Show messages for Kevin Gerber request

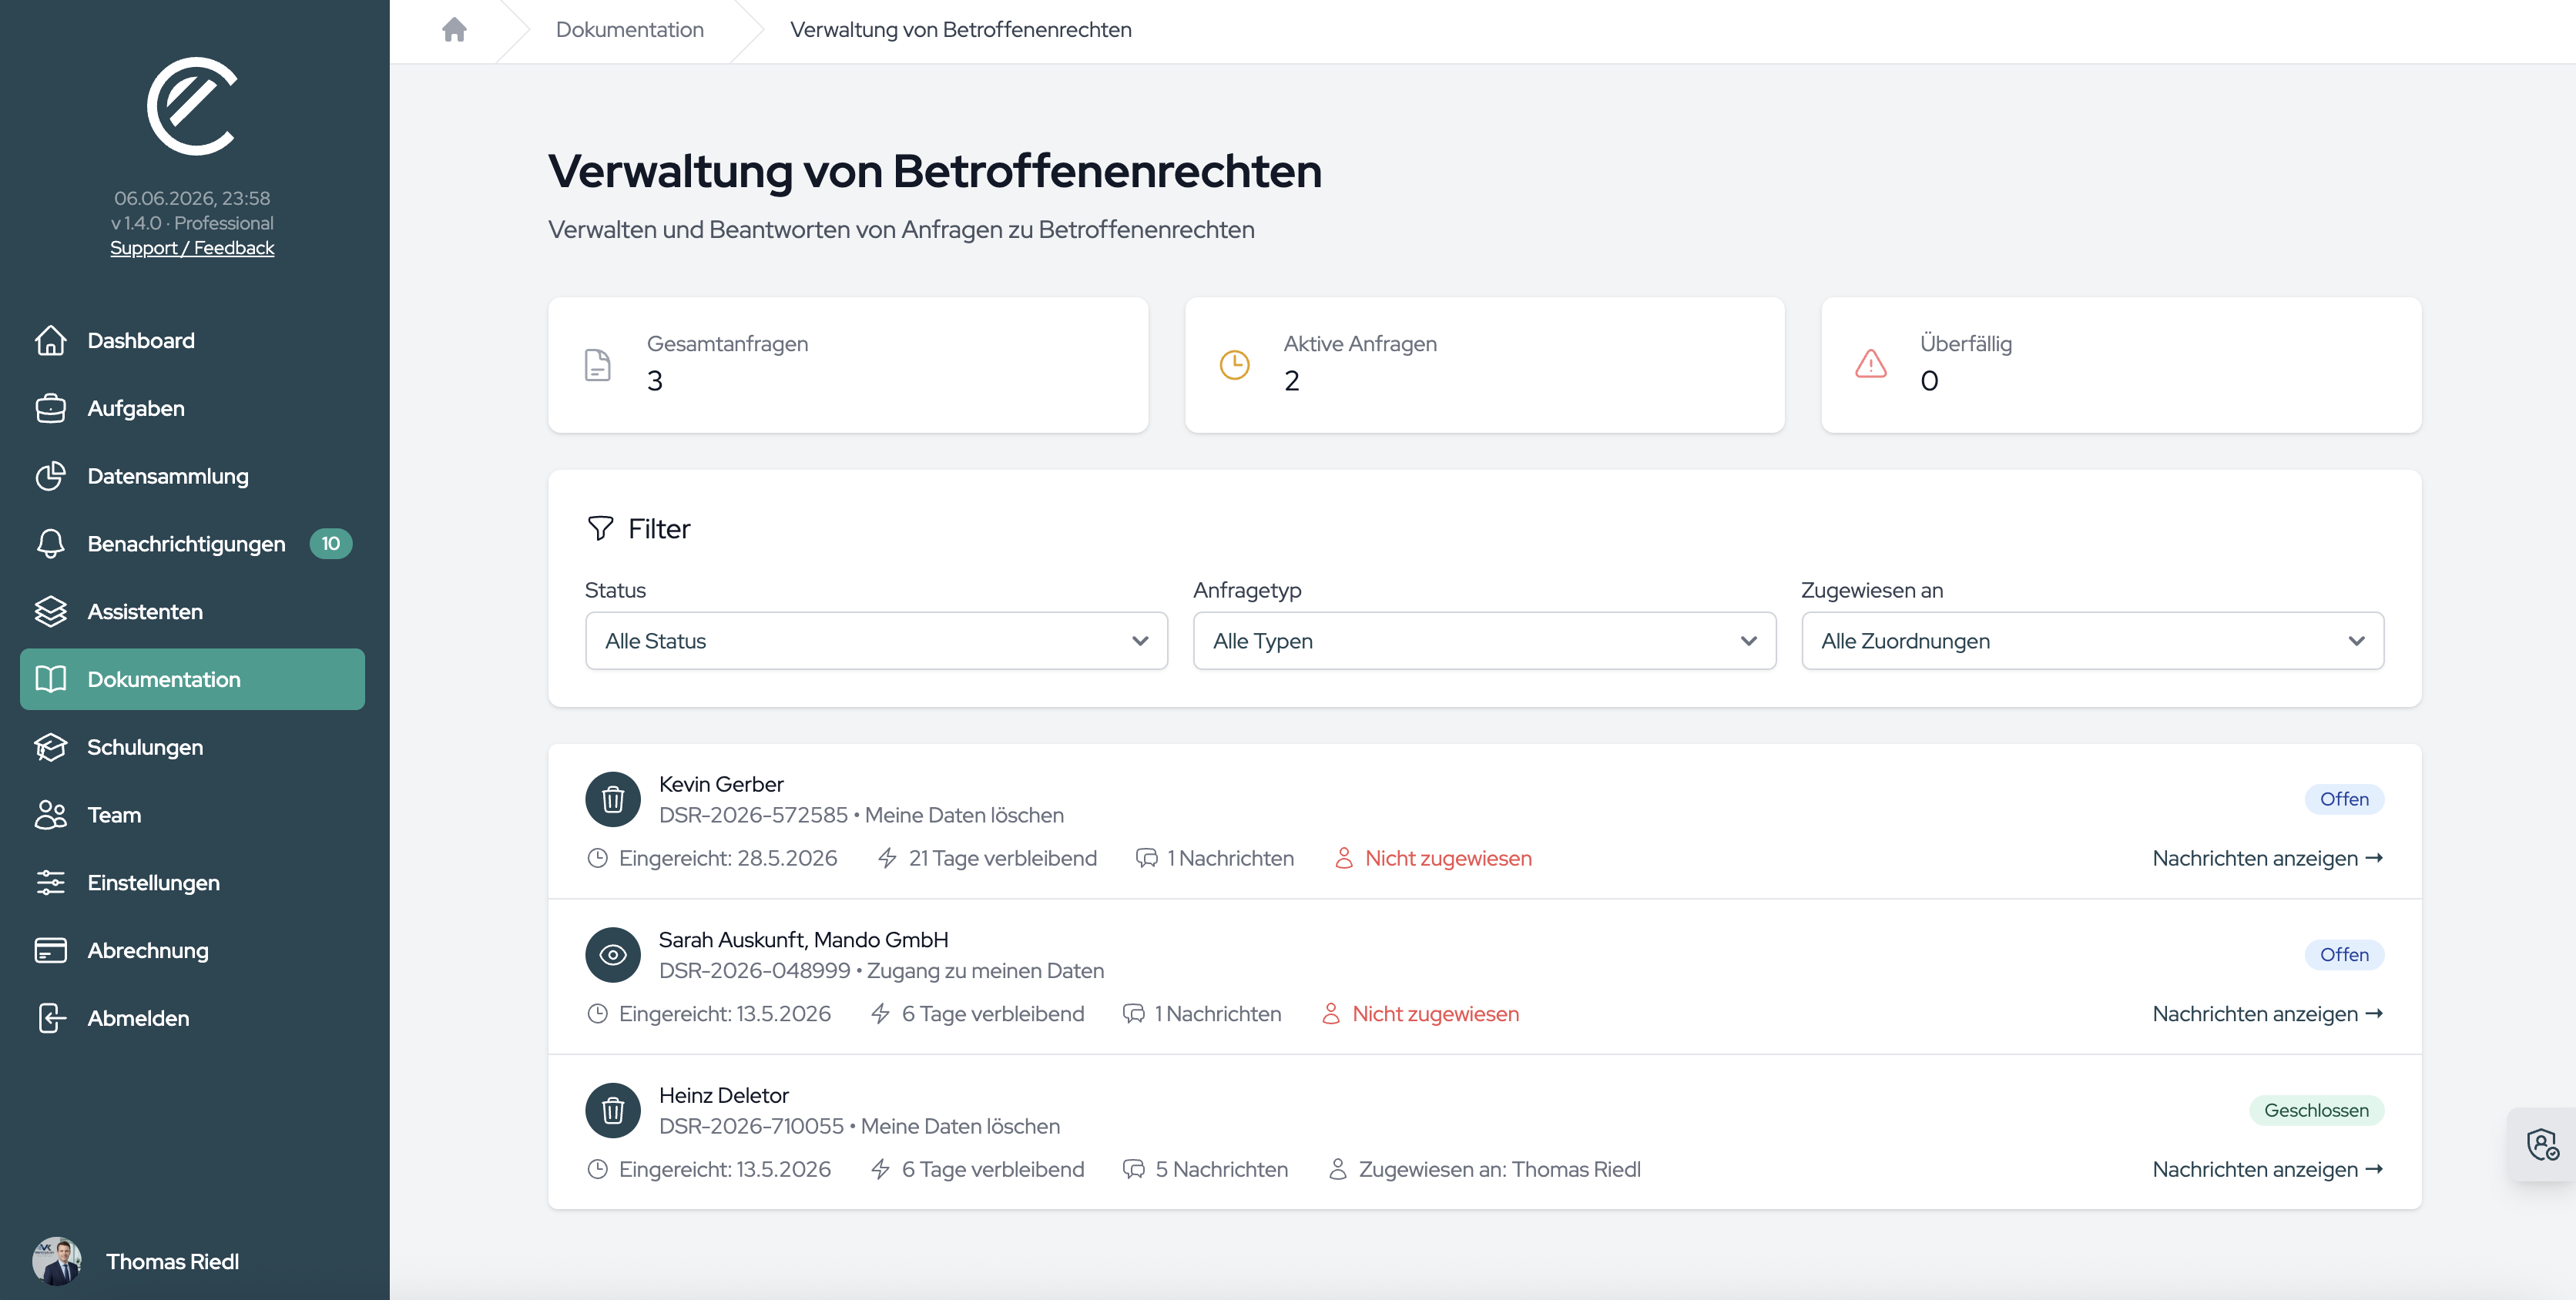coord(2267,858)
